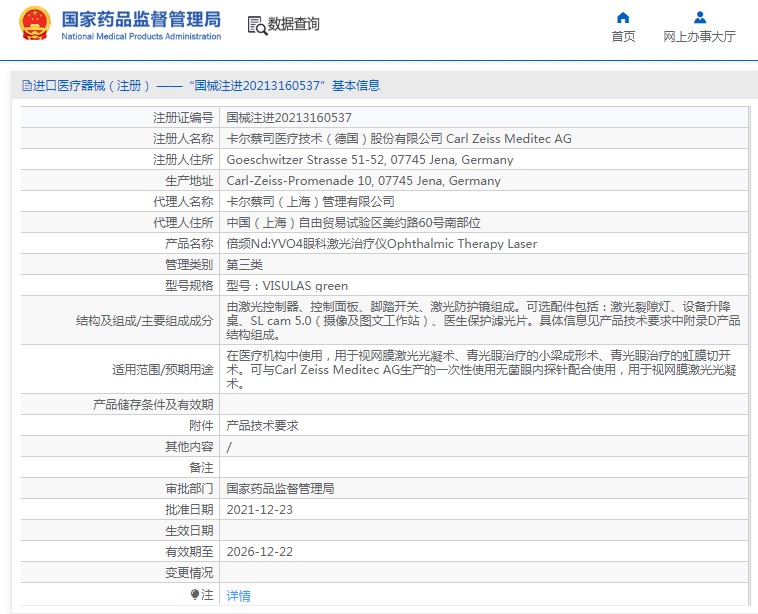
Task: Go to 首页 text link
Action: click(623, 37)
